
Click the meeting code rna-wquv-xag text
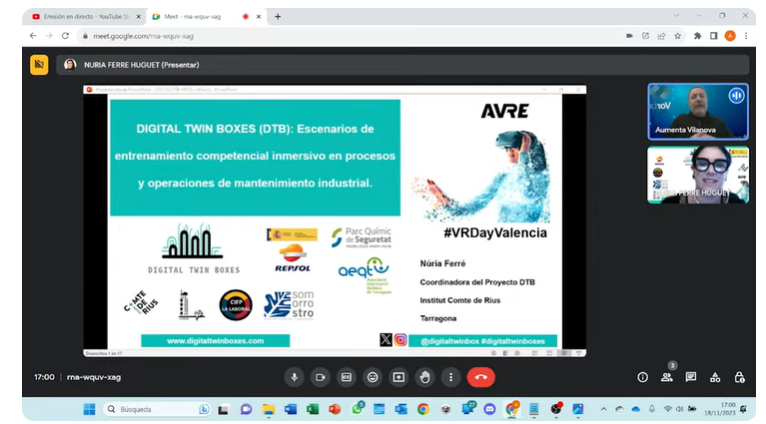(94, 377)
